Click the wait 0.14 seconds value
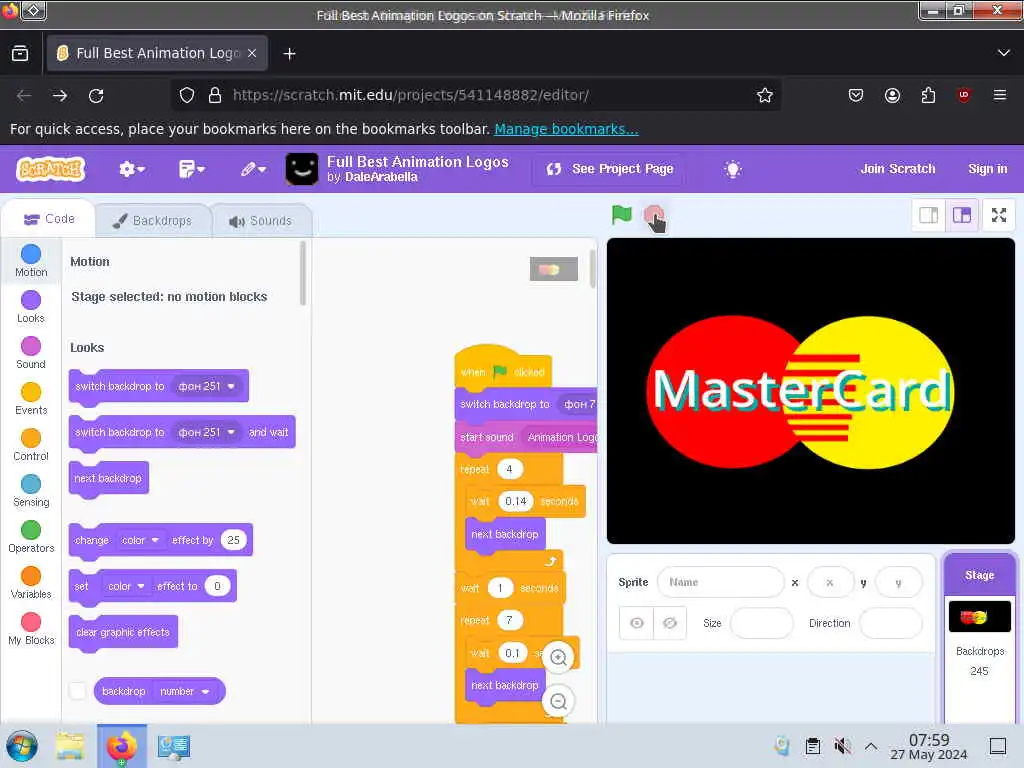This screenshot has width=1024, height=768. pyautogui.click(x=516, y=501)
